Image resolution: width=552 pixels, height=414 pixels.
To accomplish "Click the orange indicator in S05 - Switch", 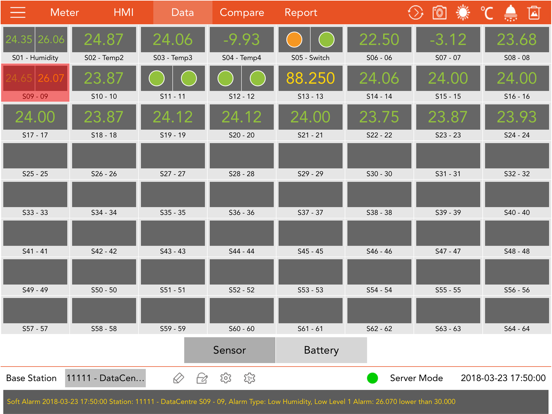I will point(294,39).
